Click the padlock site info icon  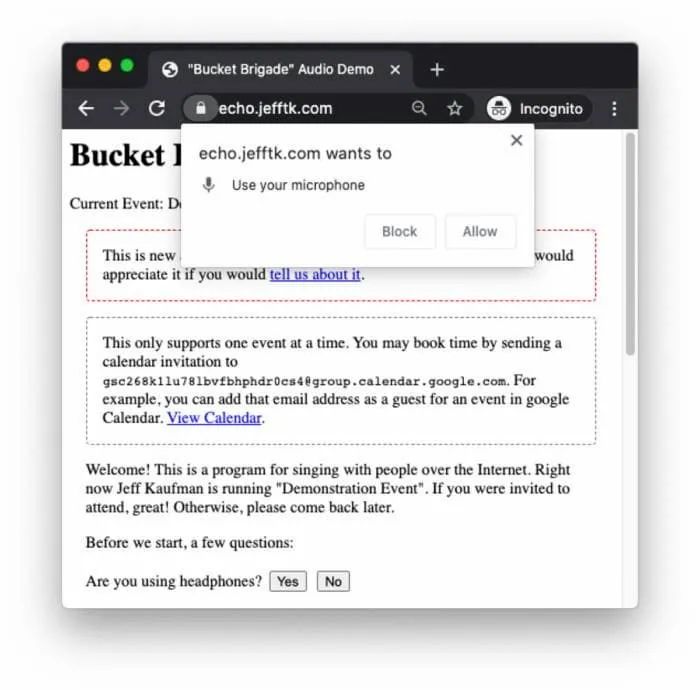coord(200,108)
